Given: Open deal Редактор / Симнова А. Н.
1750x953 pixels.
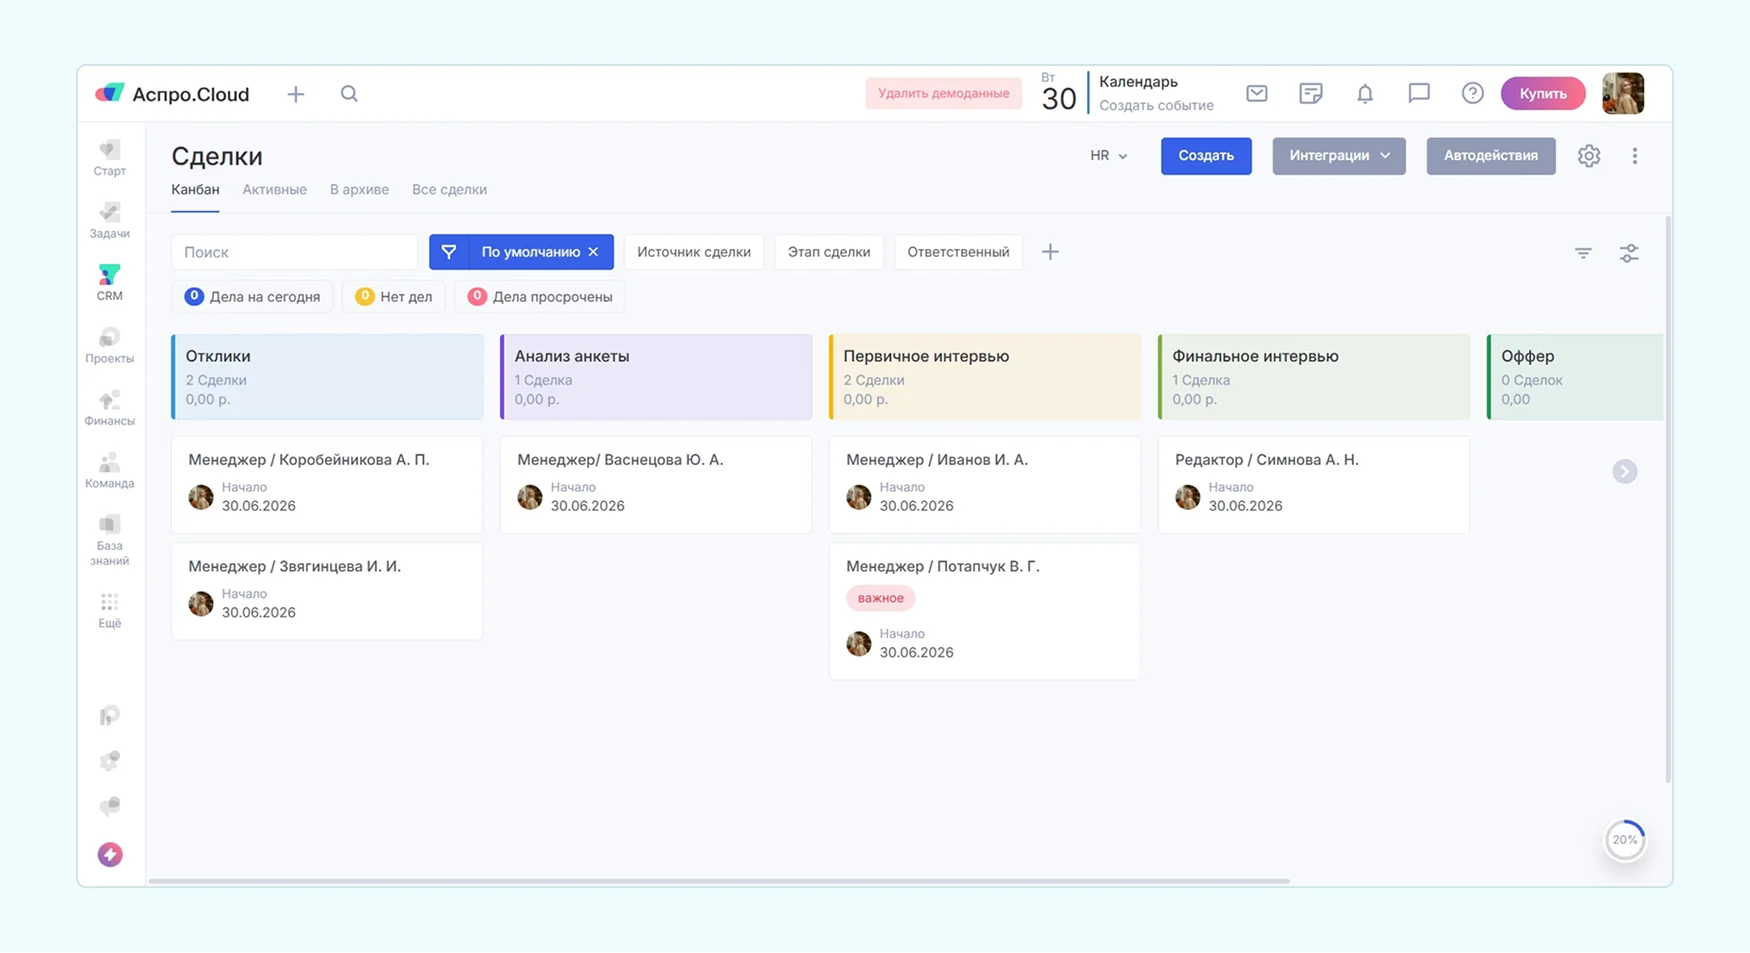Looking at the screenshot, I should coord(1314,484).
